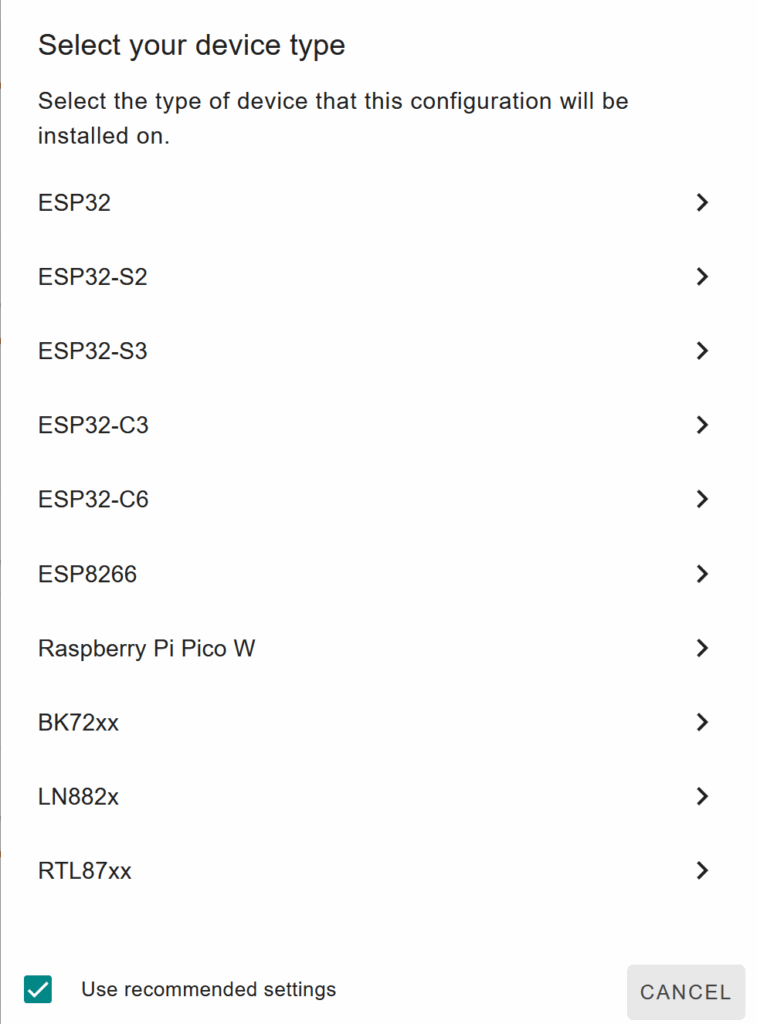Click the chevron beside LN882x
The image size is (757, 1024).
tap(702, 797)
